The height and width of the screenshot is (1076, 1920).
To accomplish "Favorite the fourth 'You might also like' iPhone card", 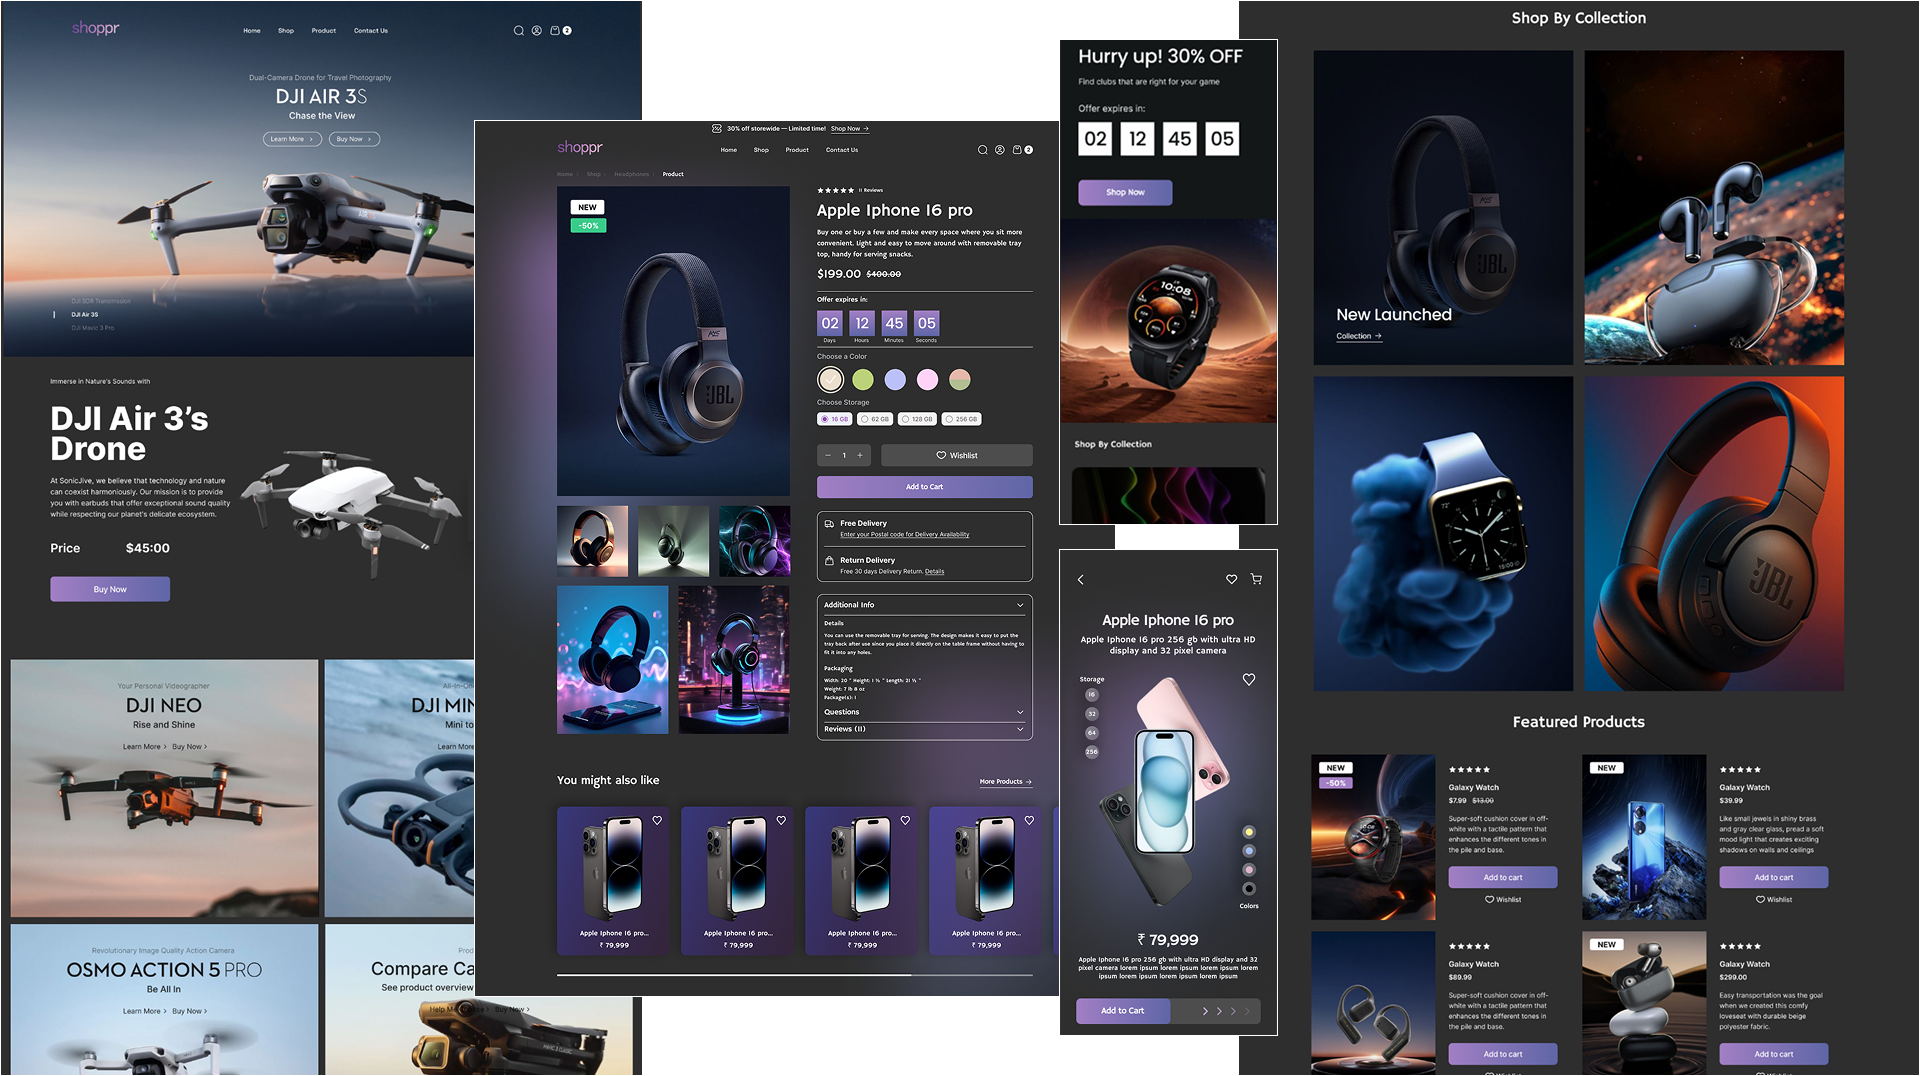I will tap(1029, 820).
